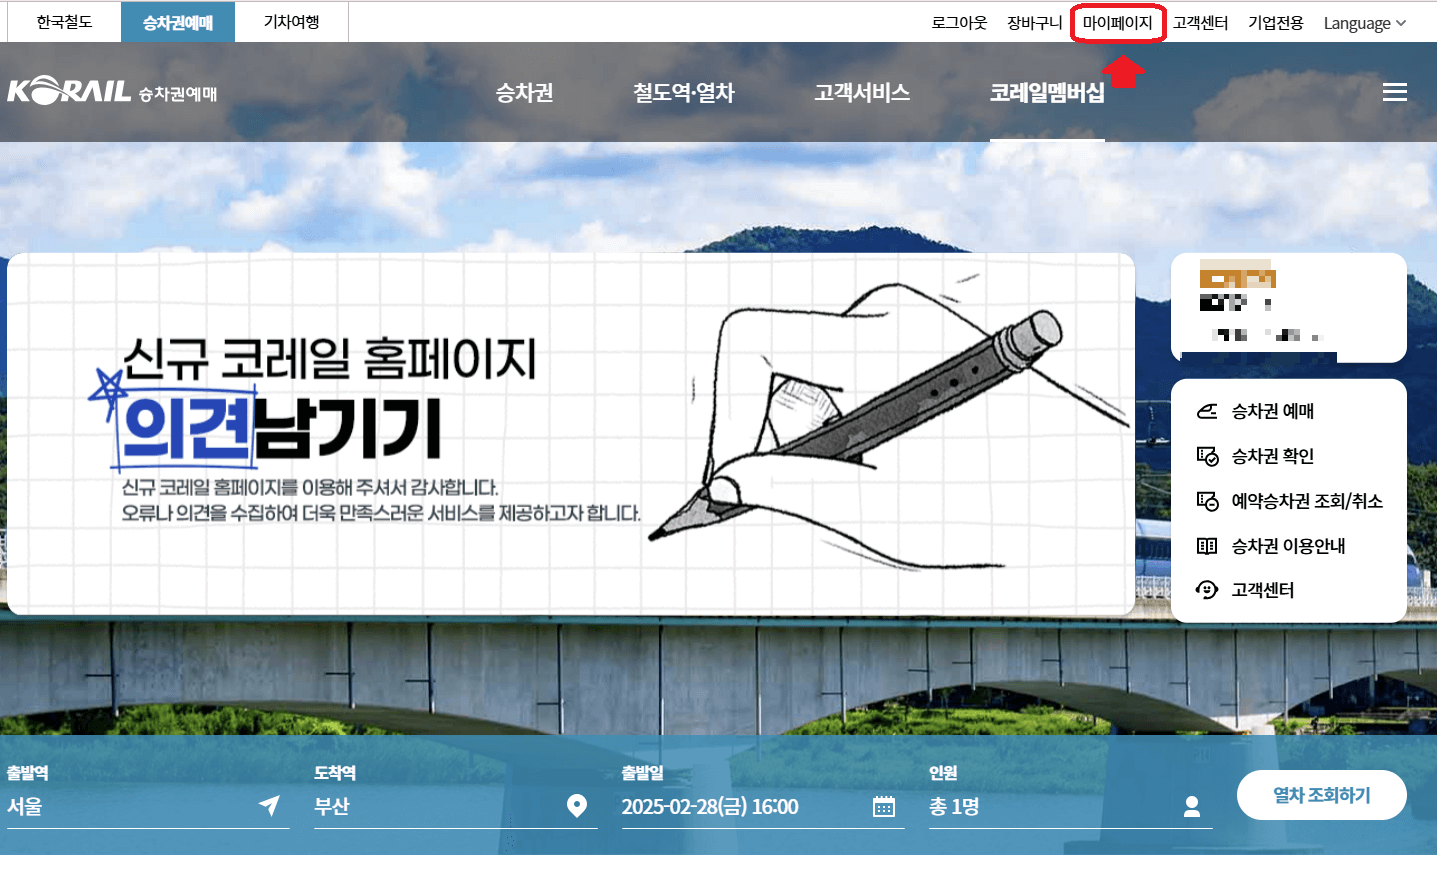Viewport: 1437px width, 870px height.
Task: Expand the Language dropdown
Action: (x=1365, y=23)
